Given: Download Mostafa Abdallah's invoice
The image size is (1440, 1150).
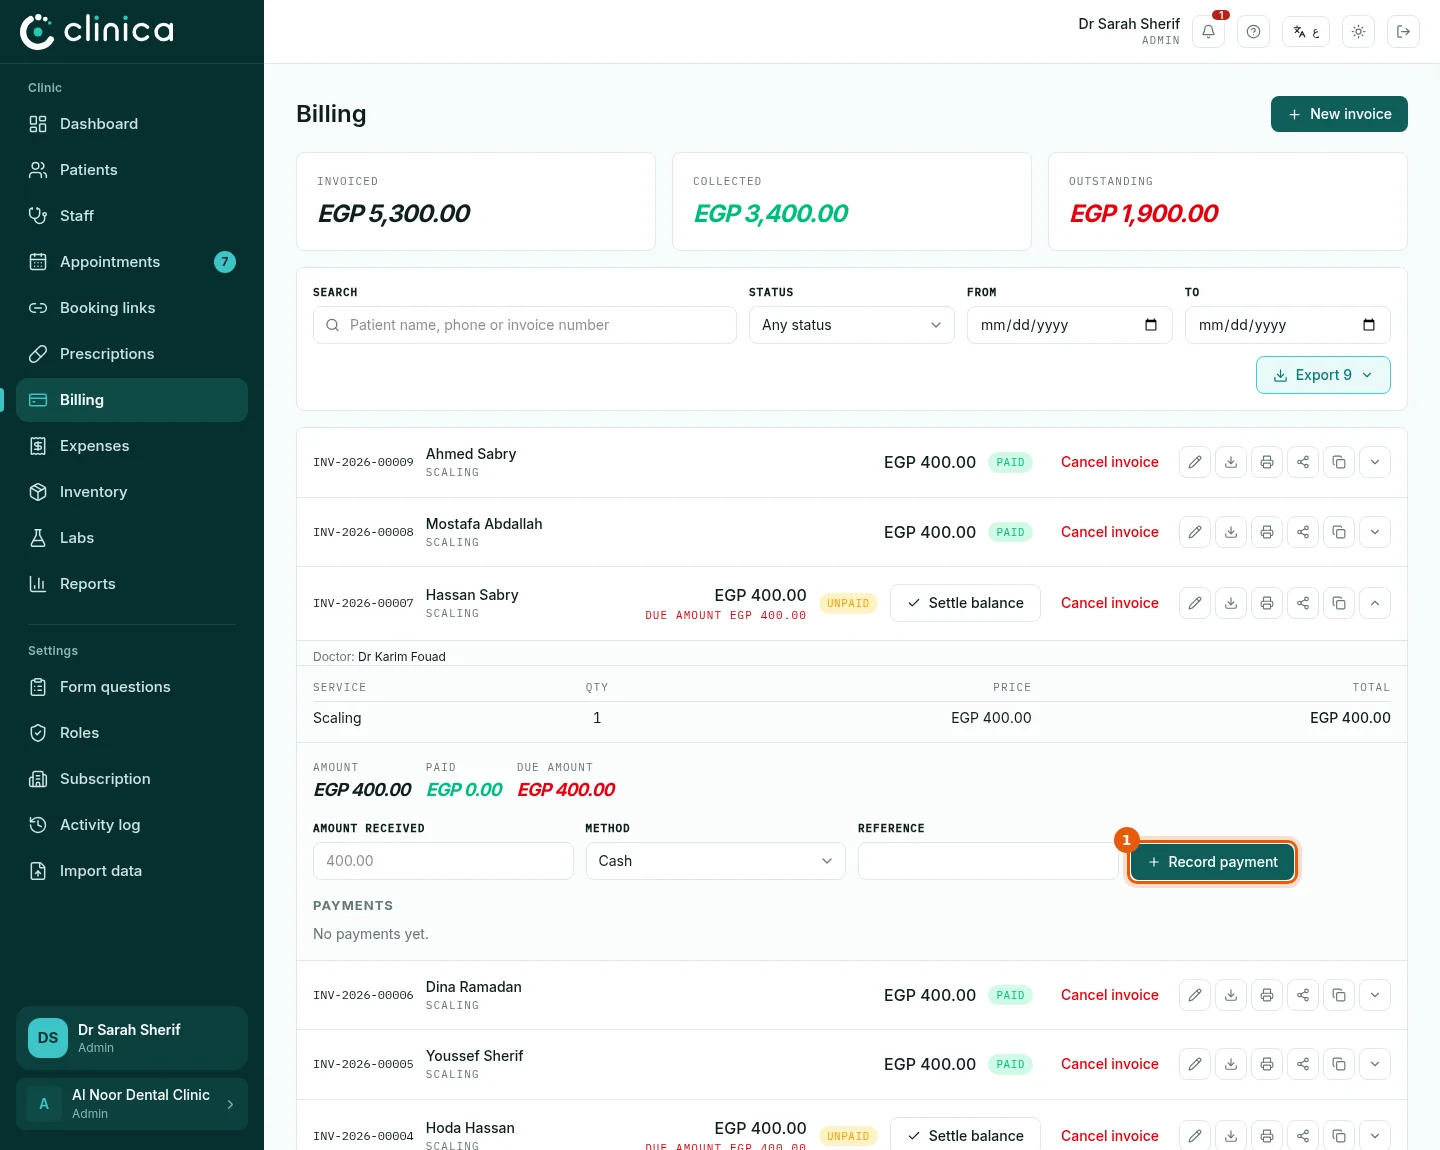Looking at the screenshot, I should coord(1231,532).
